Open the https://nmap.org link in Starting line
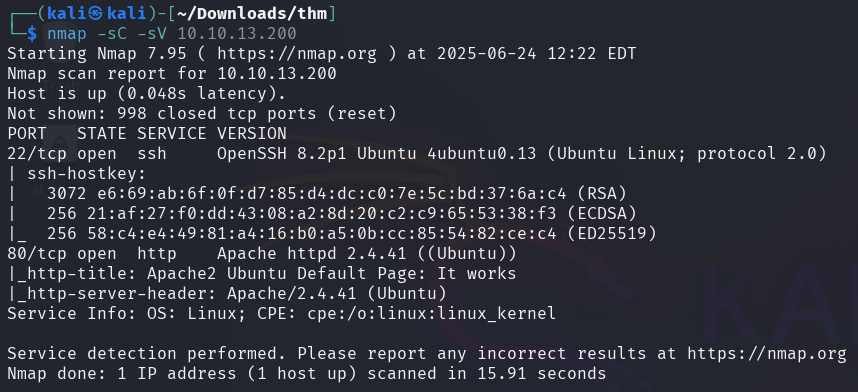This screenshot has width=858, height=392. 297,54
